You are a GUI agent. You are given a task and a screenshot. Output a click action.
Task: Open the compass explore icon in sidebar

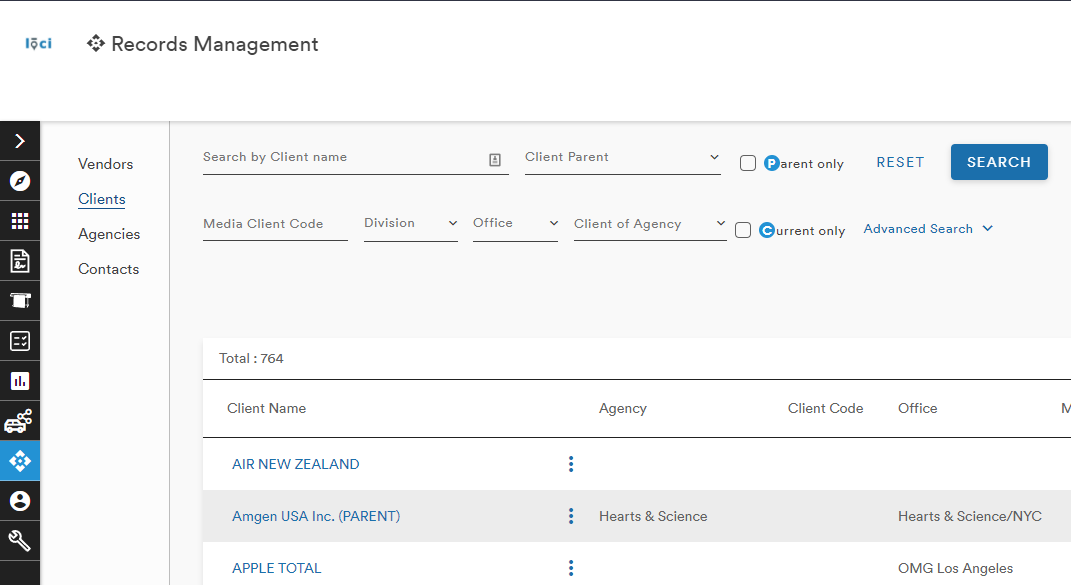[20, 181]
